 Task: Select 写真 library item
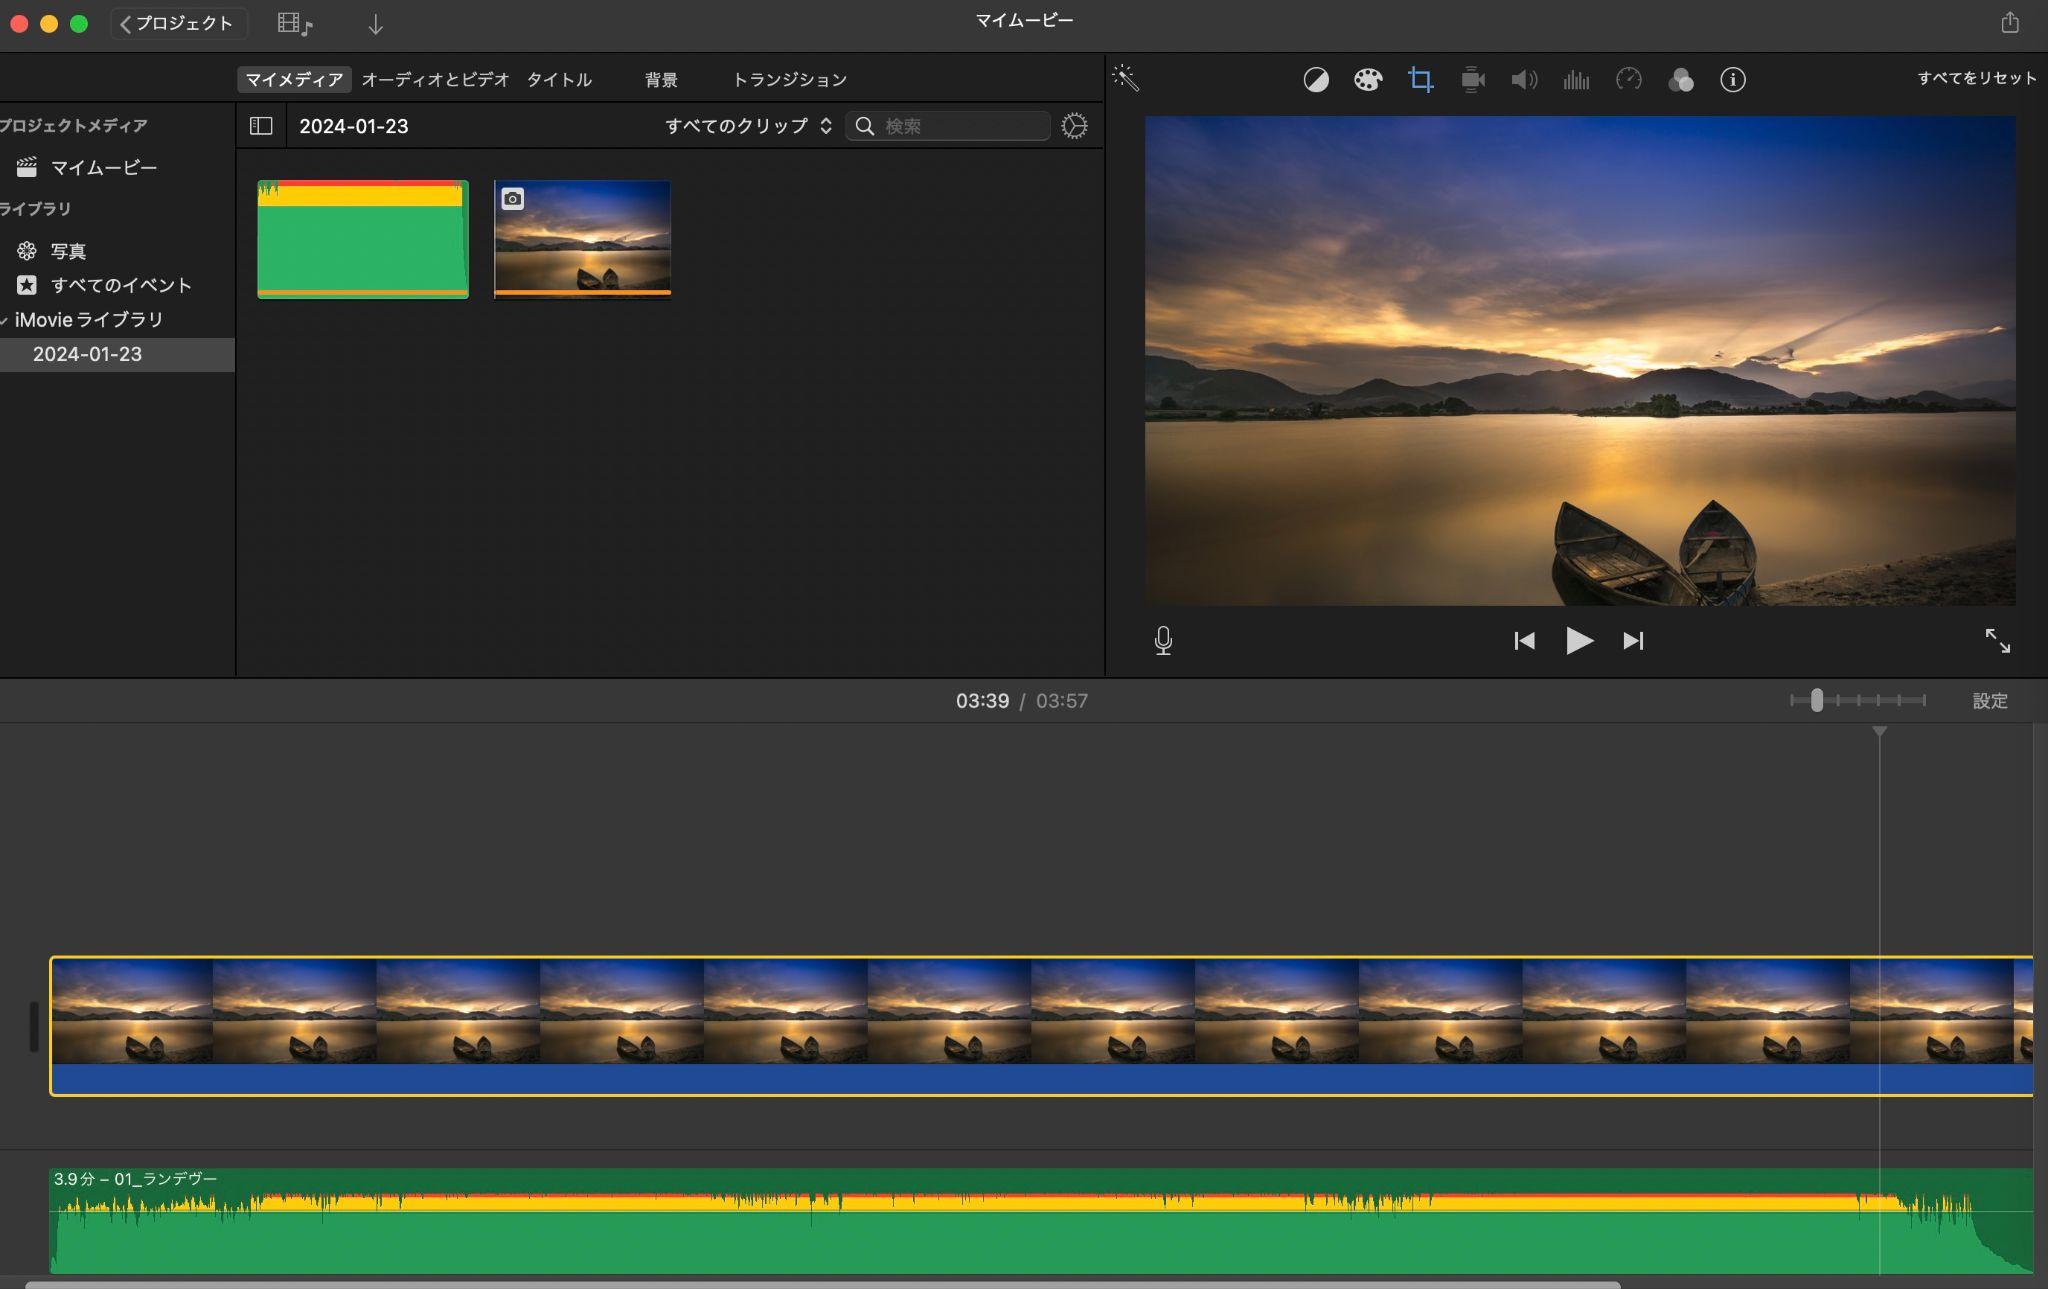point(68,251)
